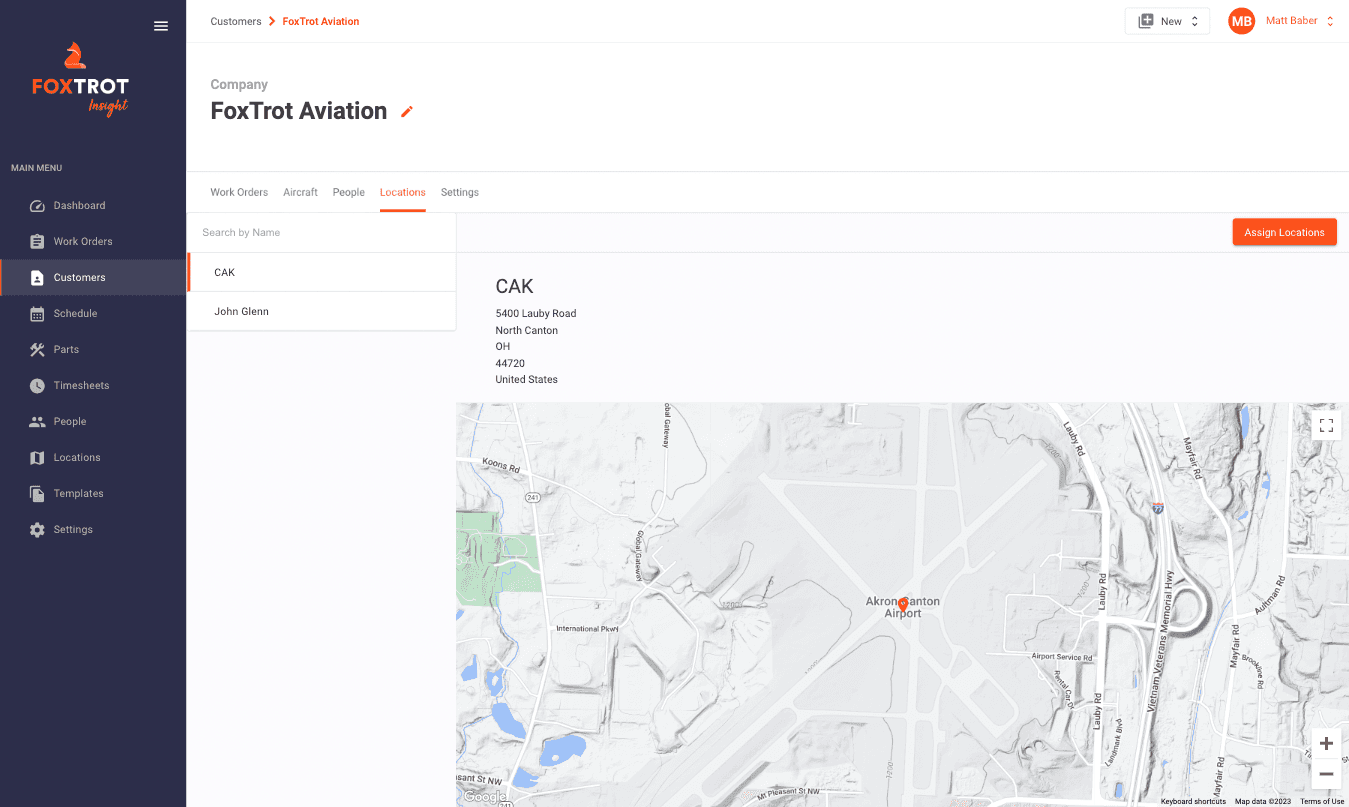Click the United States address line
The height and width of the screenshot is (807, 1349).
tap(527, 379)
